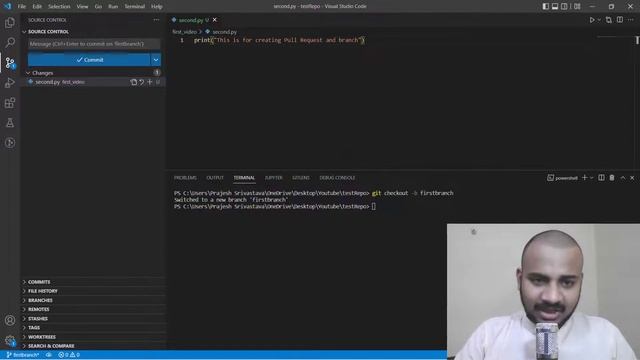Click the commit message input field
The height and width of the screenshot is (360, 640).
(94, 44)
